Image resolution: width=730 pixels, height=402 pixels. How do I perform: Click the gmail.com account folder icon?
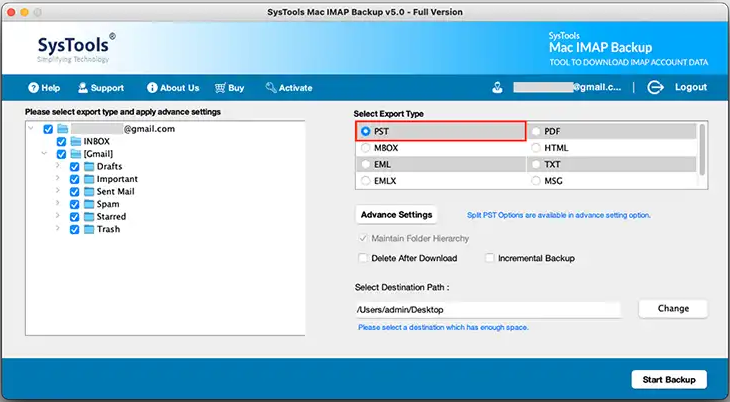click(63, 129)
